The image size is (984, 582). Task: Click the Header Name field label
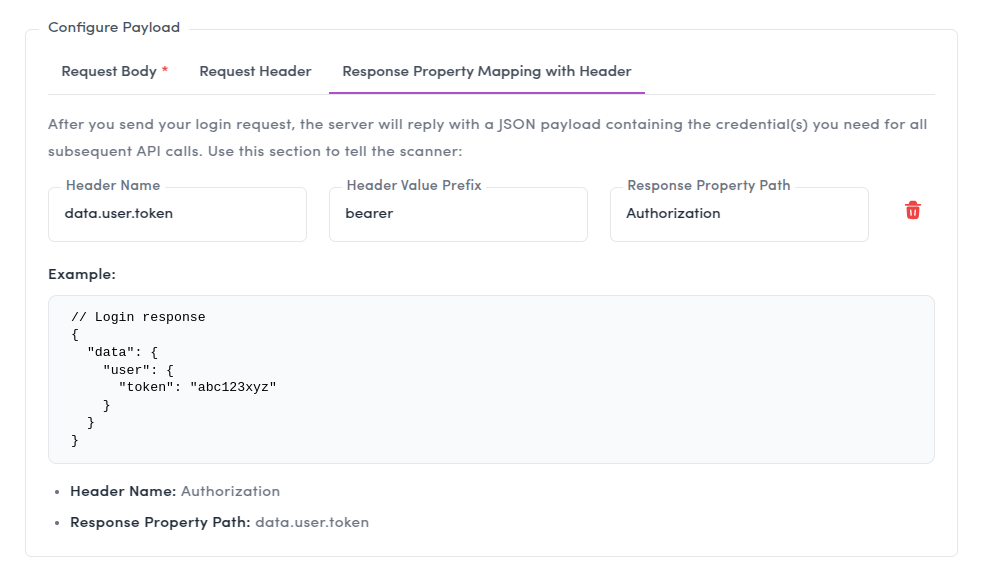click(x=113, y=186)
